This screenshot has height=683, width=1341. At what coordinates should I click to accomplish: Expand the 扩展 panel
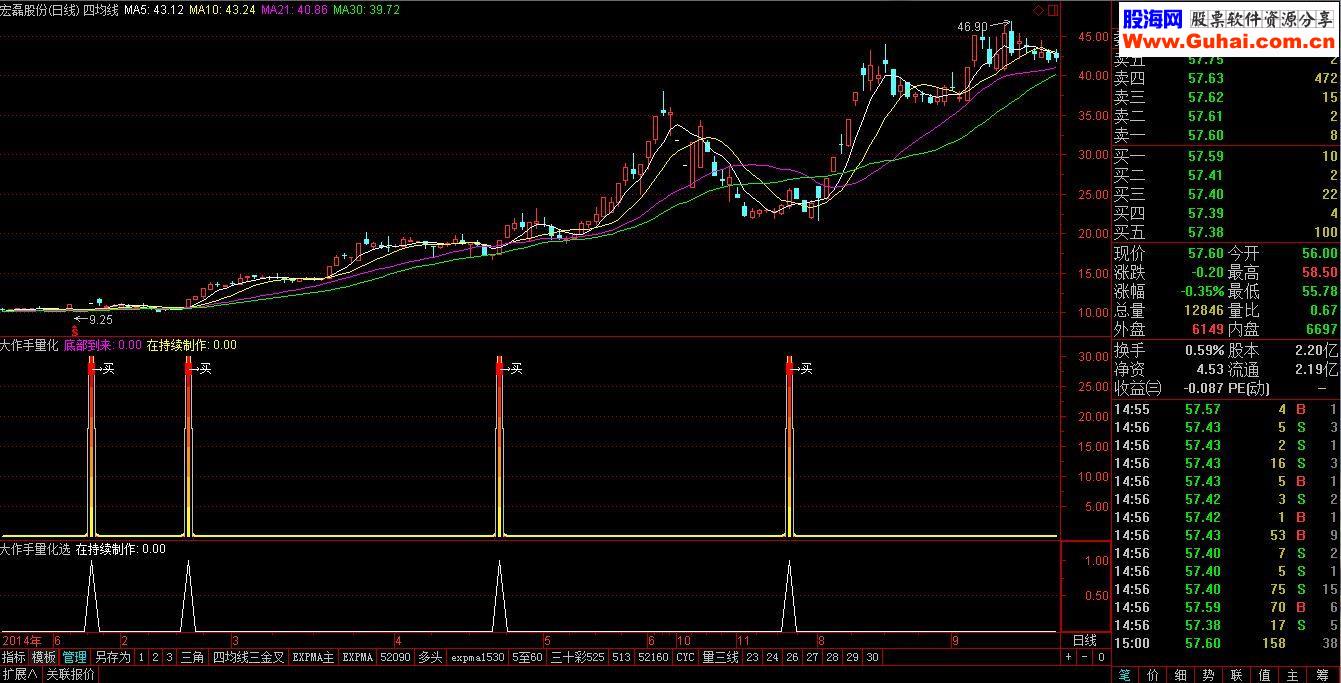(x=20, y=675)
